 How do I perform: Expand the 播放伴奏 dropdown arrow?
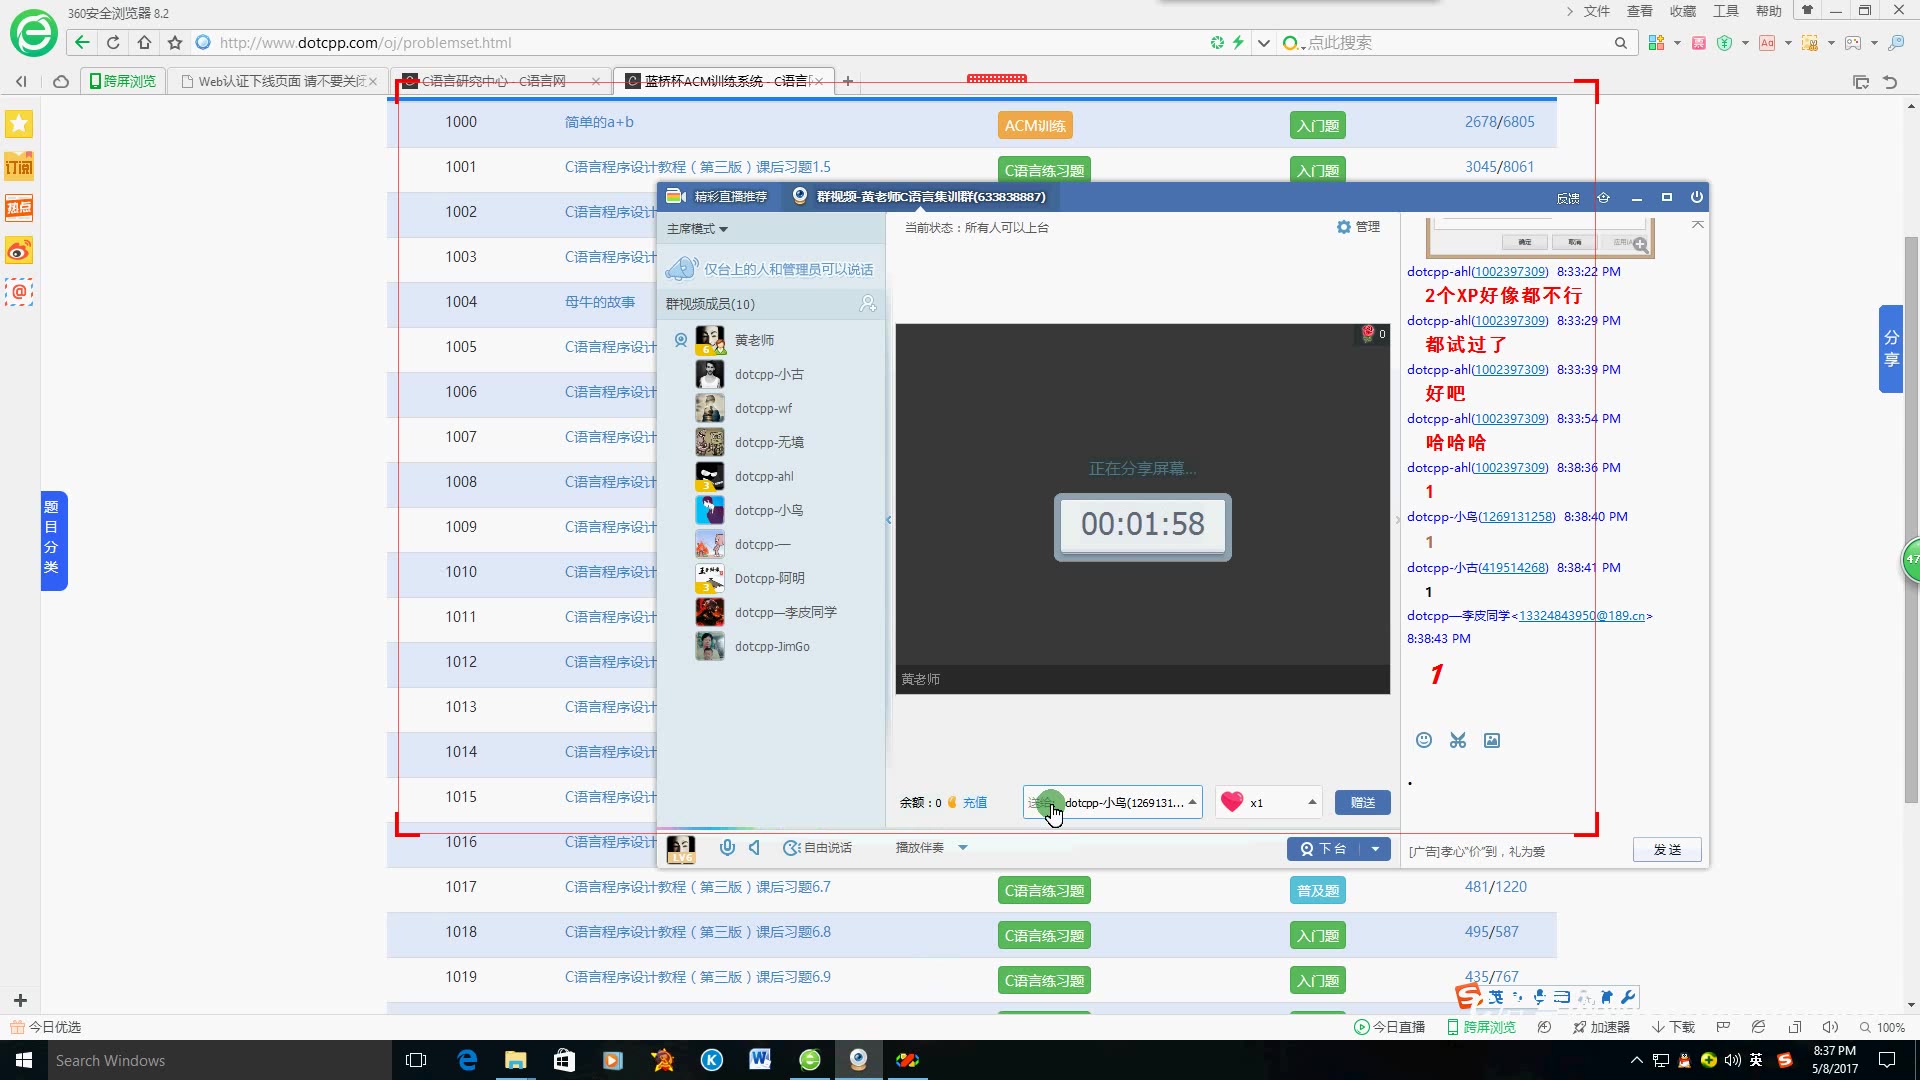[x=963, y=848]
